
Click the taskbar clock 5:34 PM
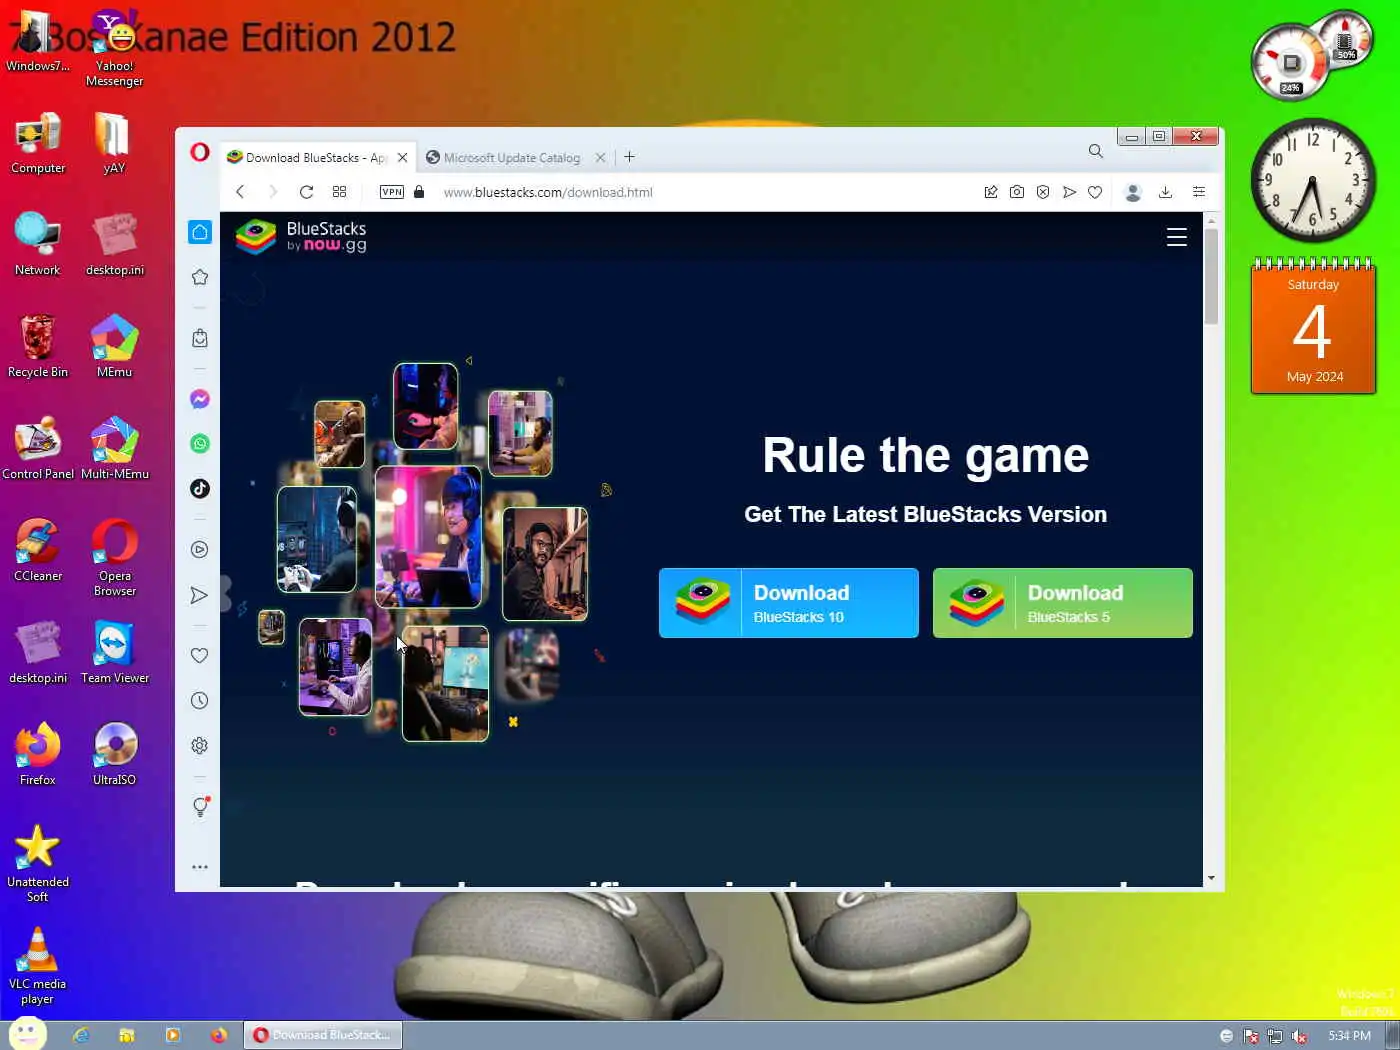(1349, 1036)
